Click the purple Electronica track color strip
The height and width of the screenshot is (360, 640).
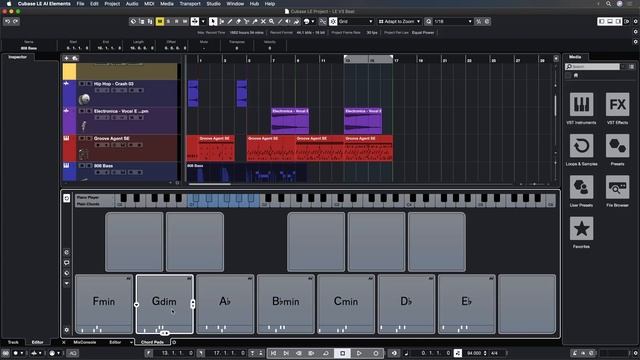click(69, 121)
